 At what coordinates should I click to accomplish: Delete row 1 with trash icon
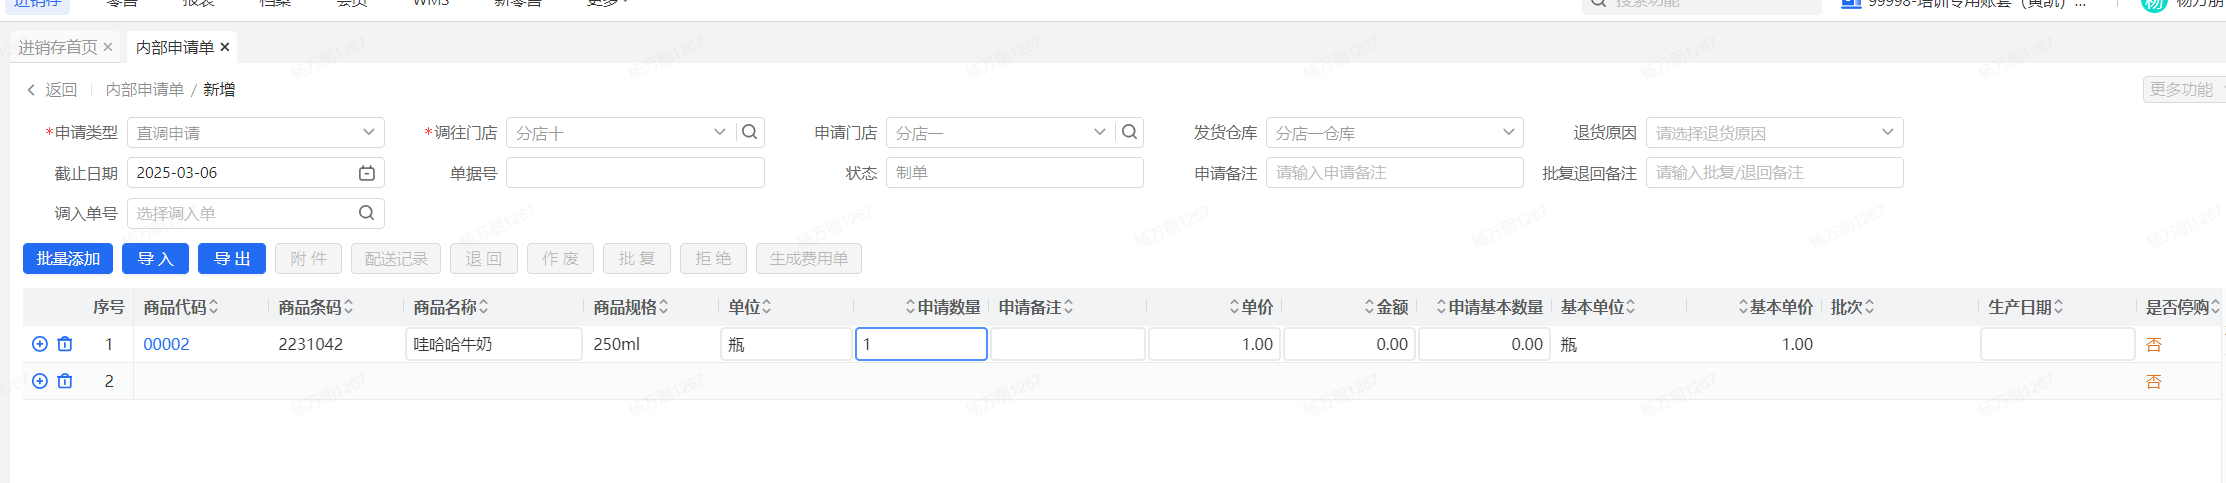tap(65, 344)
